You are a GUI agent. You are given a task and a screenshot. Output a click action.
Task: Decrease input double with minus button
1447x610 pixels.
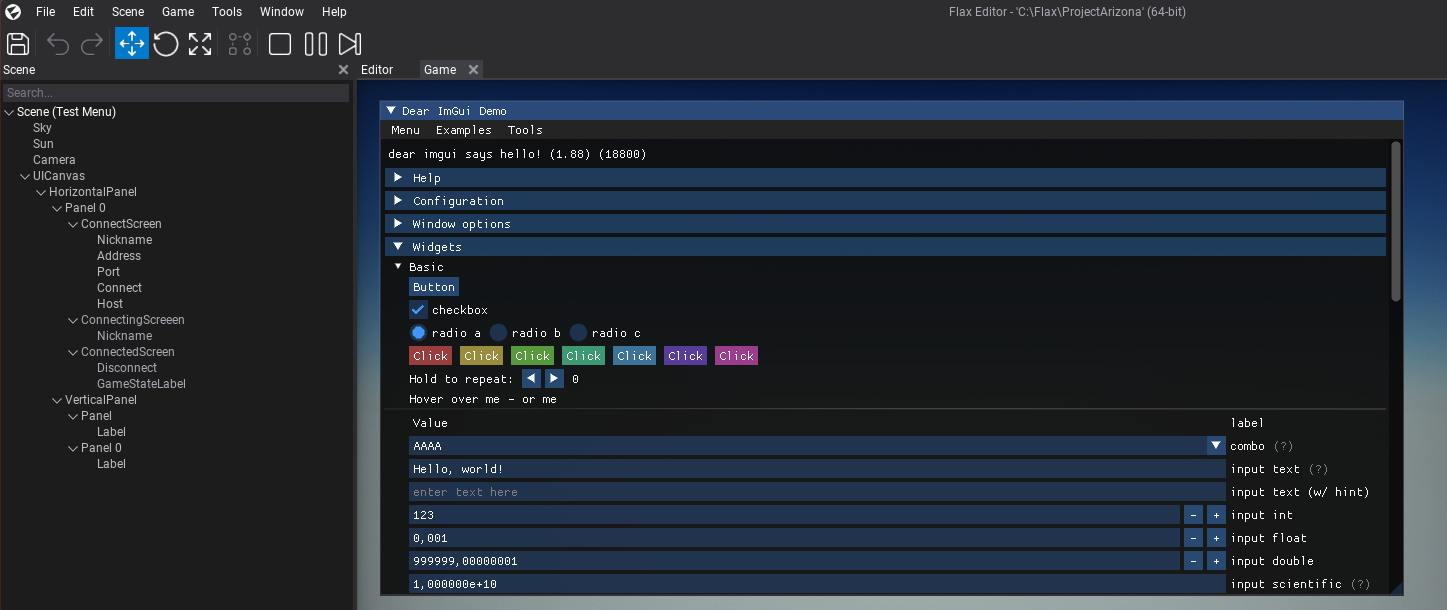pyautogui.click(x=1193, y=561)
